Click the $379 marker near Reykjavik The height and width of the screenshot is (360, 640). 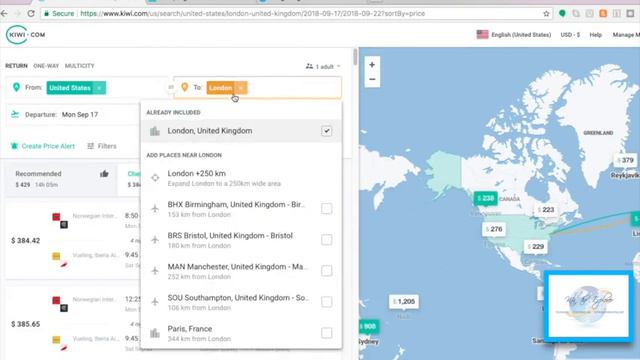[625, 160]
